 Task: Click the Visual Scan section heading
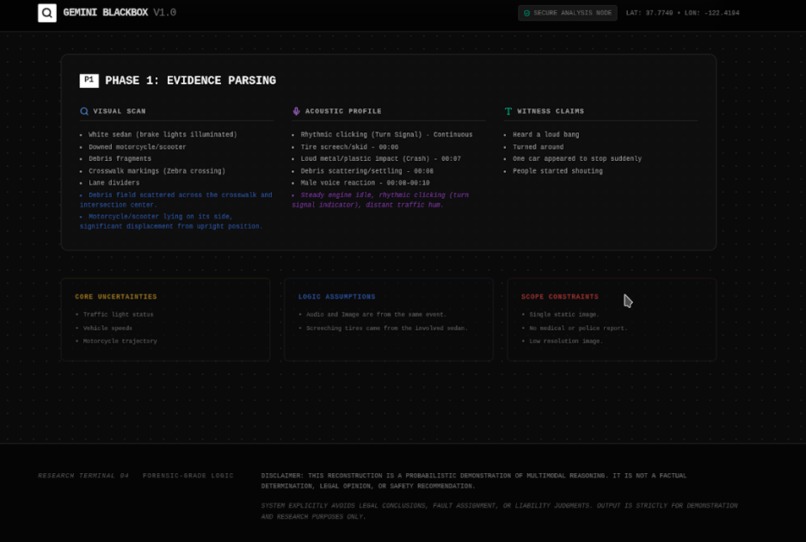coord(119,111)
